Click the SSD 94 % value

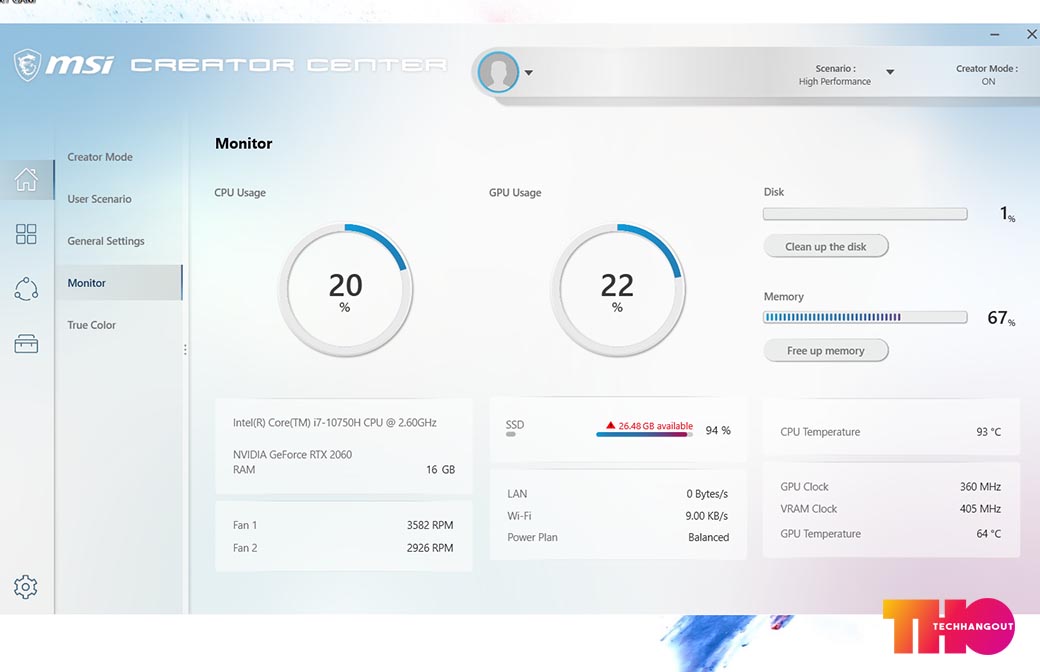[x=718, y=431]
